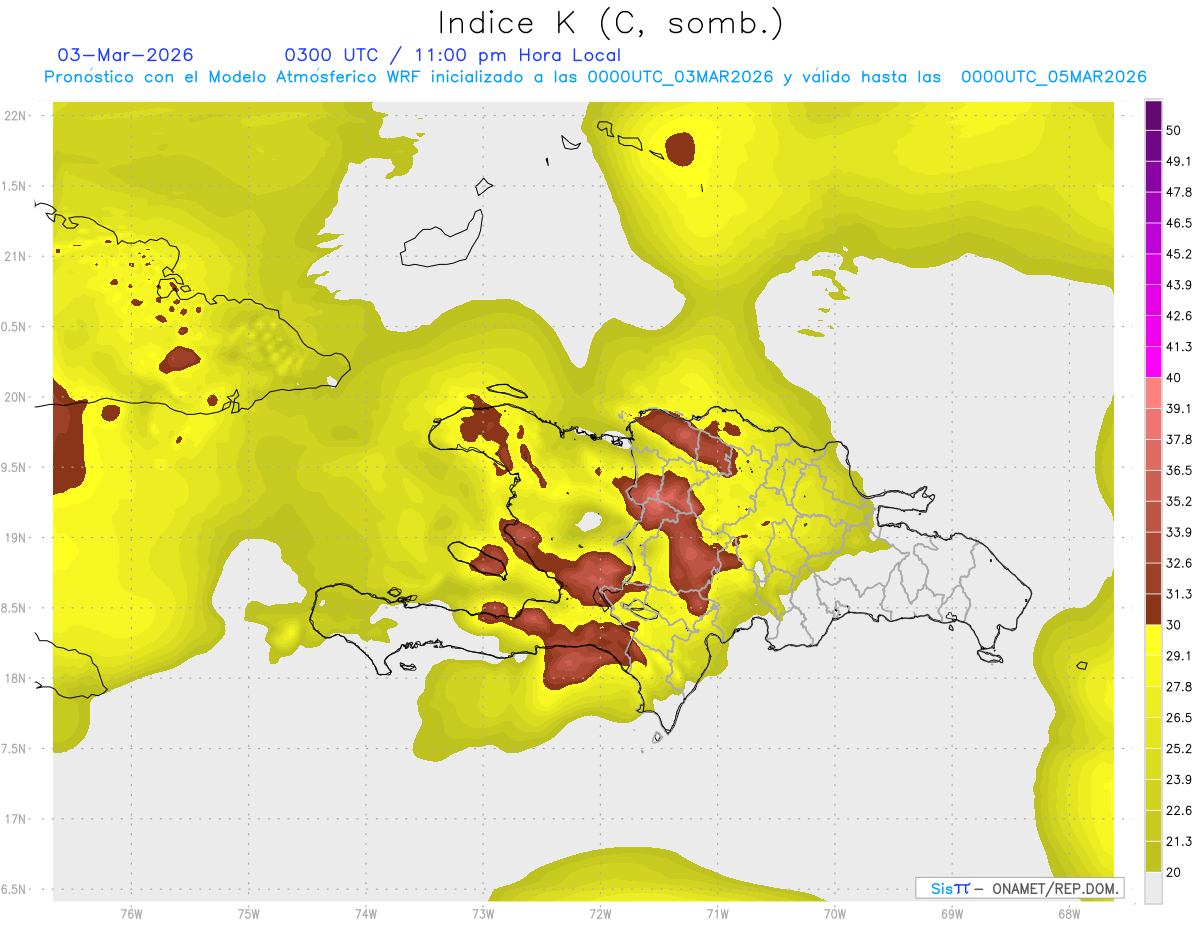This screenshot has height=927, width=1200.
Task: Pick the bright yellow swatch between 29.1 and 30
Action: point(1154,641)
